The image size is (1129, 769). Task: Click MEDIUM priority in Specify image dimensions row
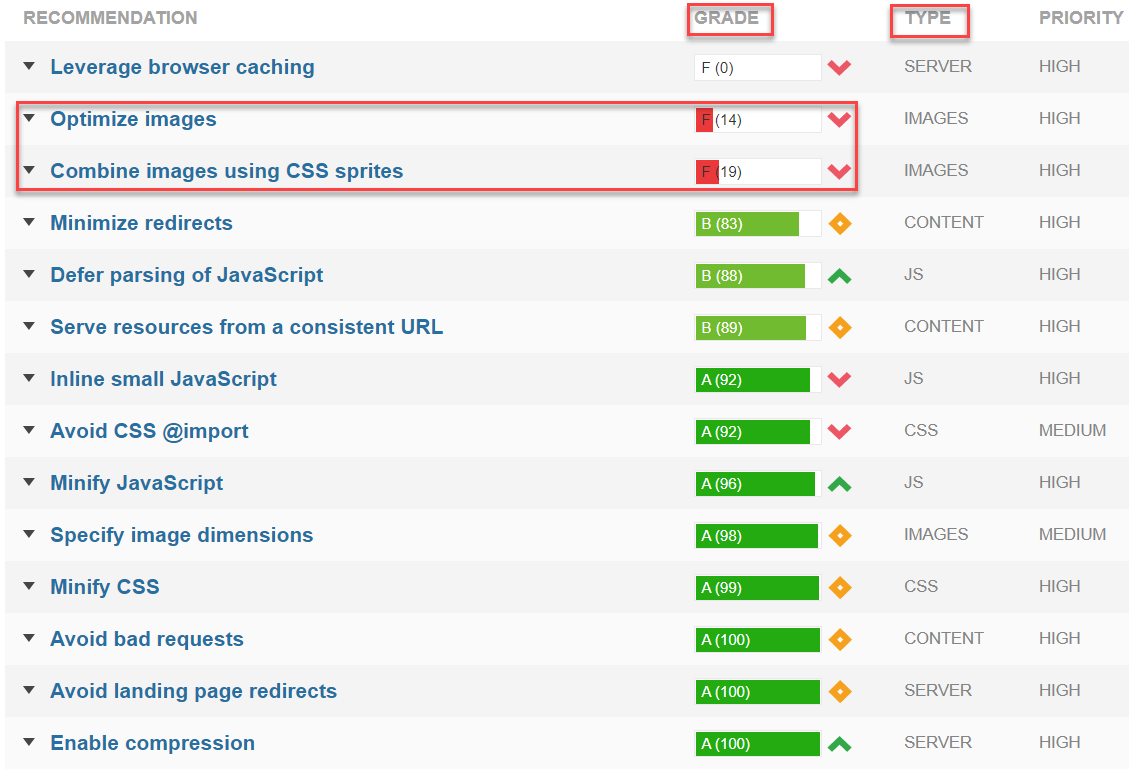[1072, 534]
